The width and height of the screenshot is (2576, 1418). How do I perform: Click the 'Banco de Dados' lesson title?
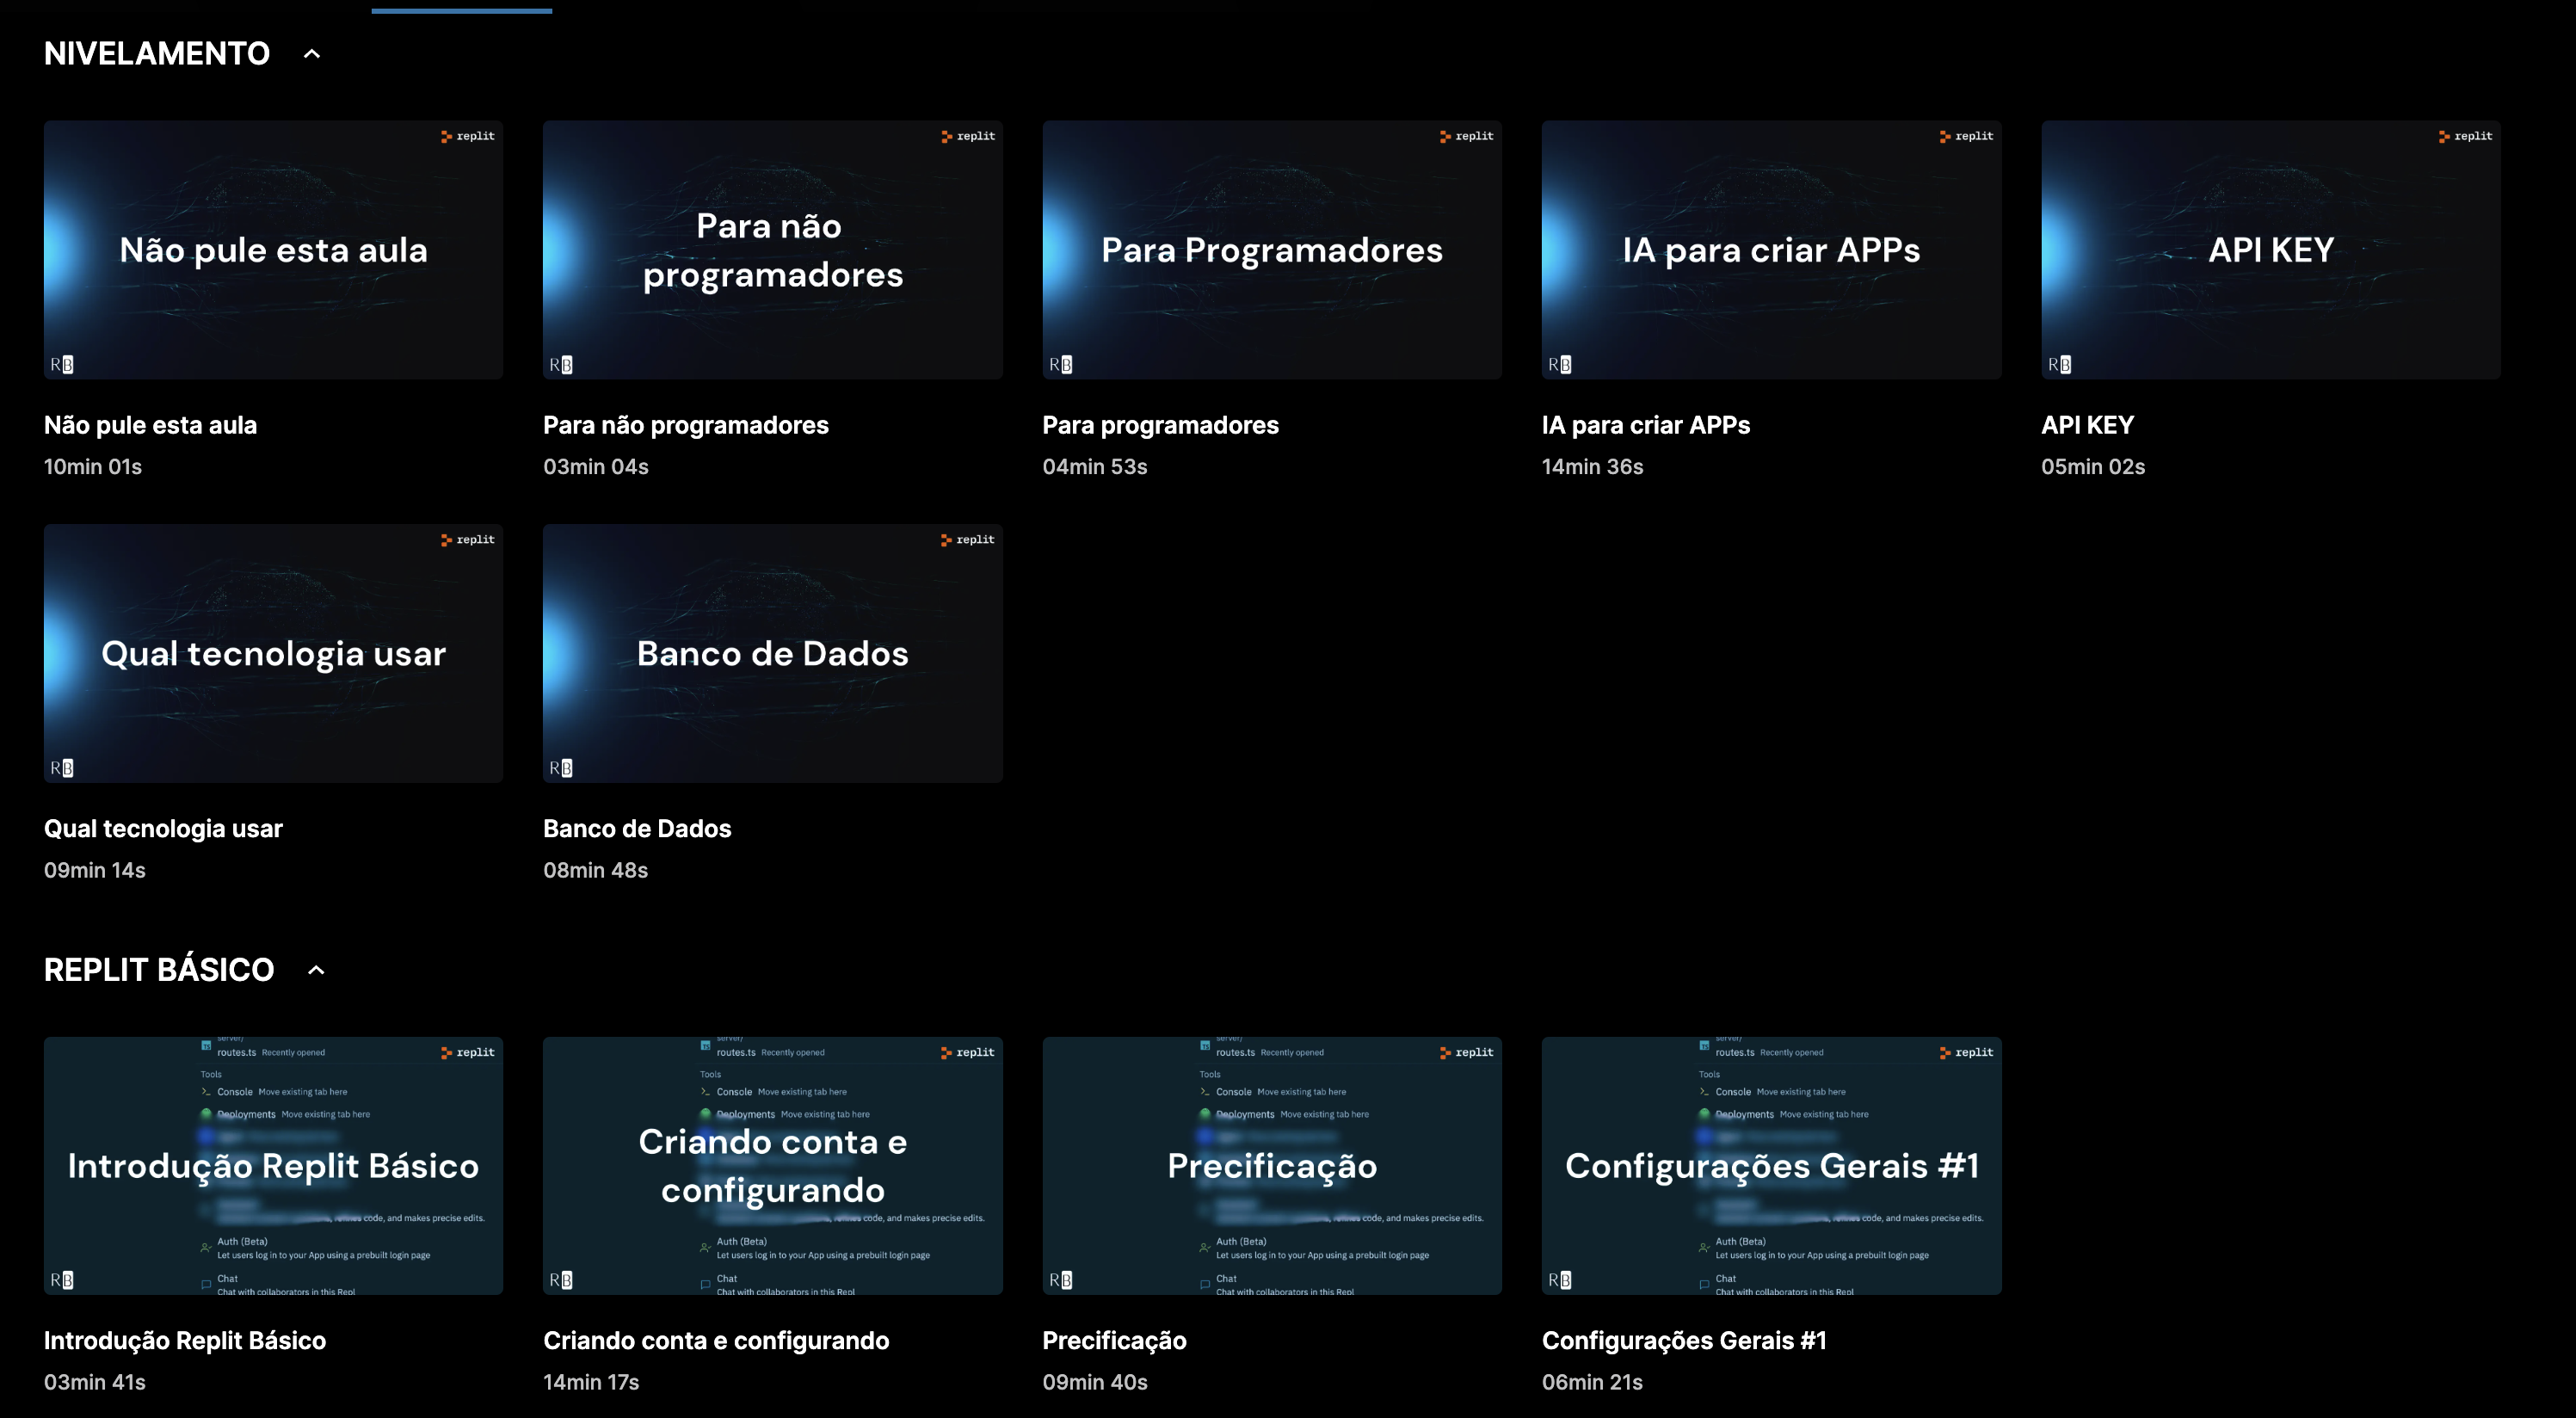[637, 829]
